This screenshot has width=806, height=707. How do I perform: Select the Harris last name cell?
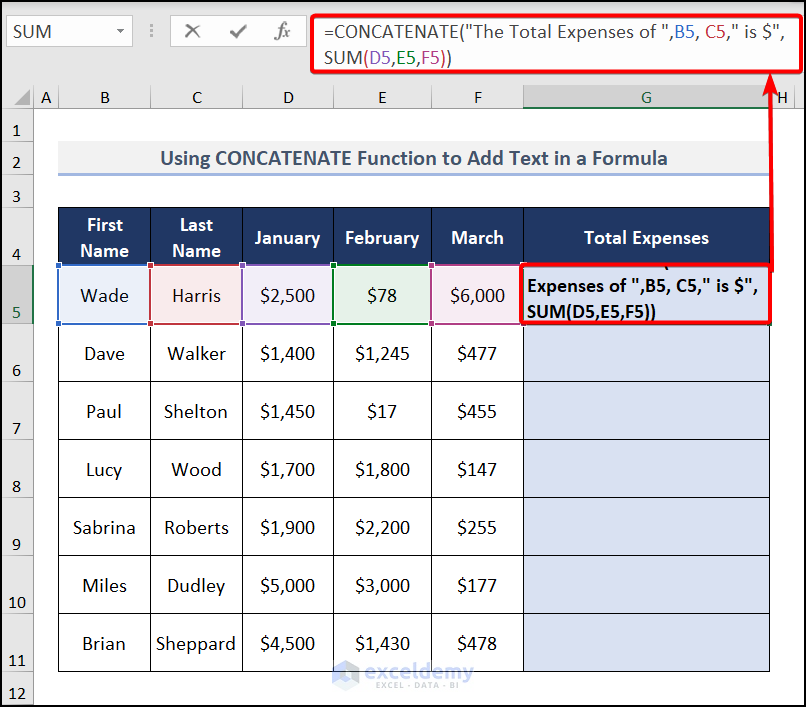[196, 296]
